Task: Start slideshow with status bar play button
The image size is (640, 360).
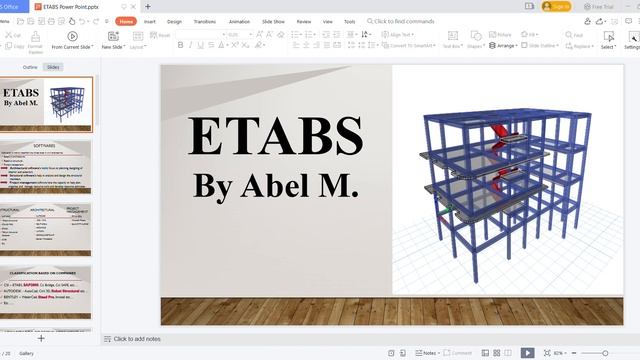Action: 527,353
